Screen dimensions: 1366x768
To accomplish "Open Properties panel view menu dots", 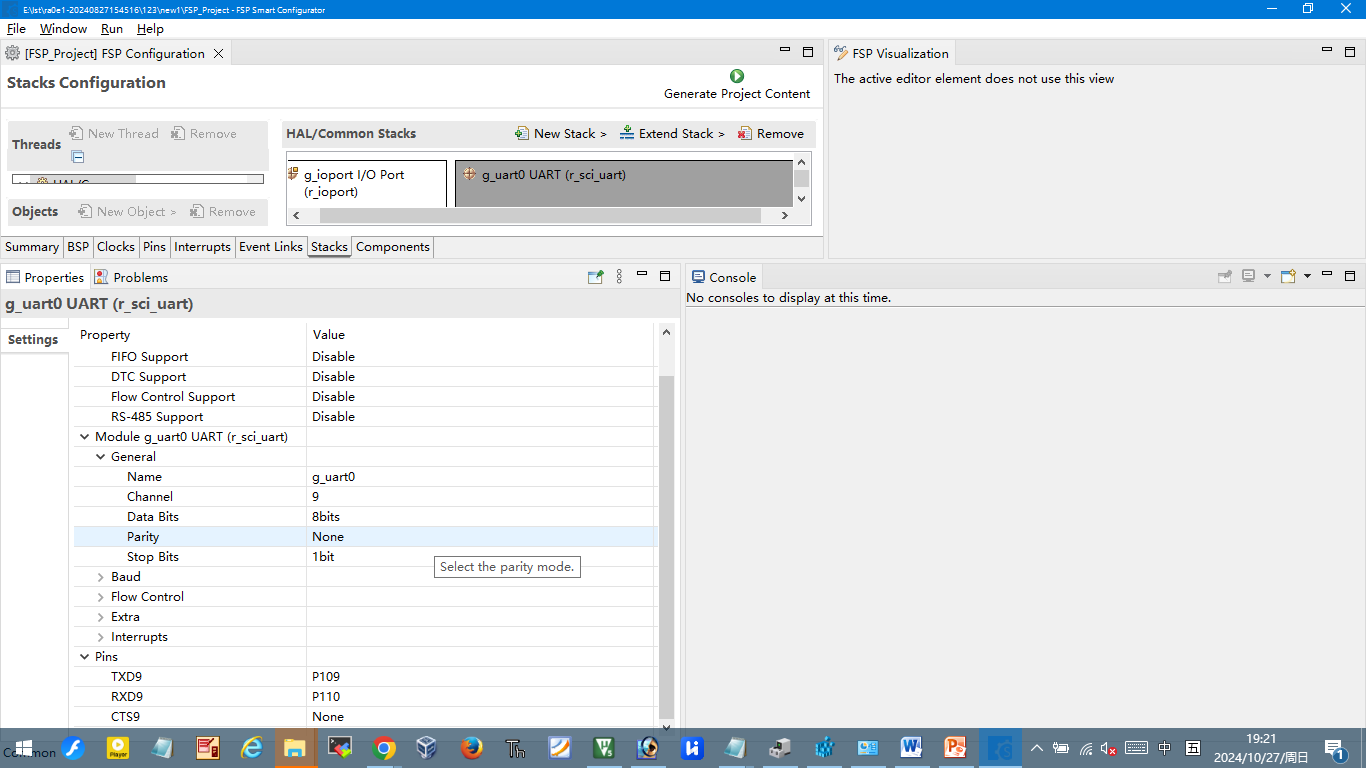I will 619,277.
